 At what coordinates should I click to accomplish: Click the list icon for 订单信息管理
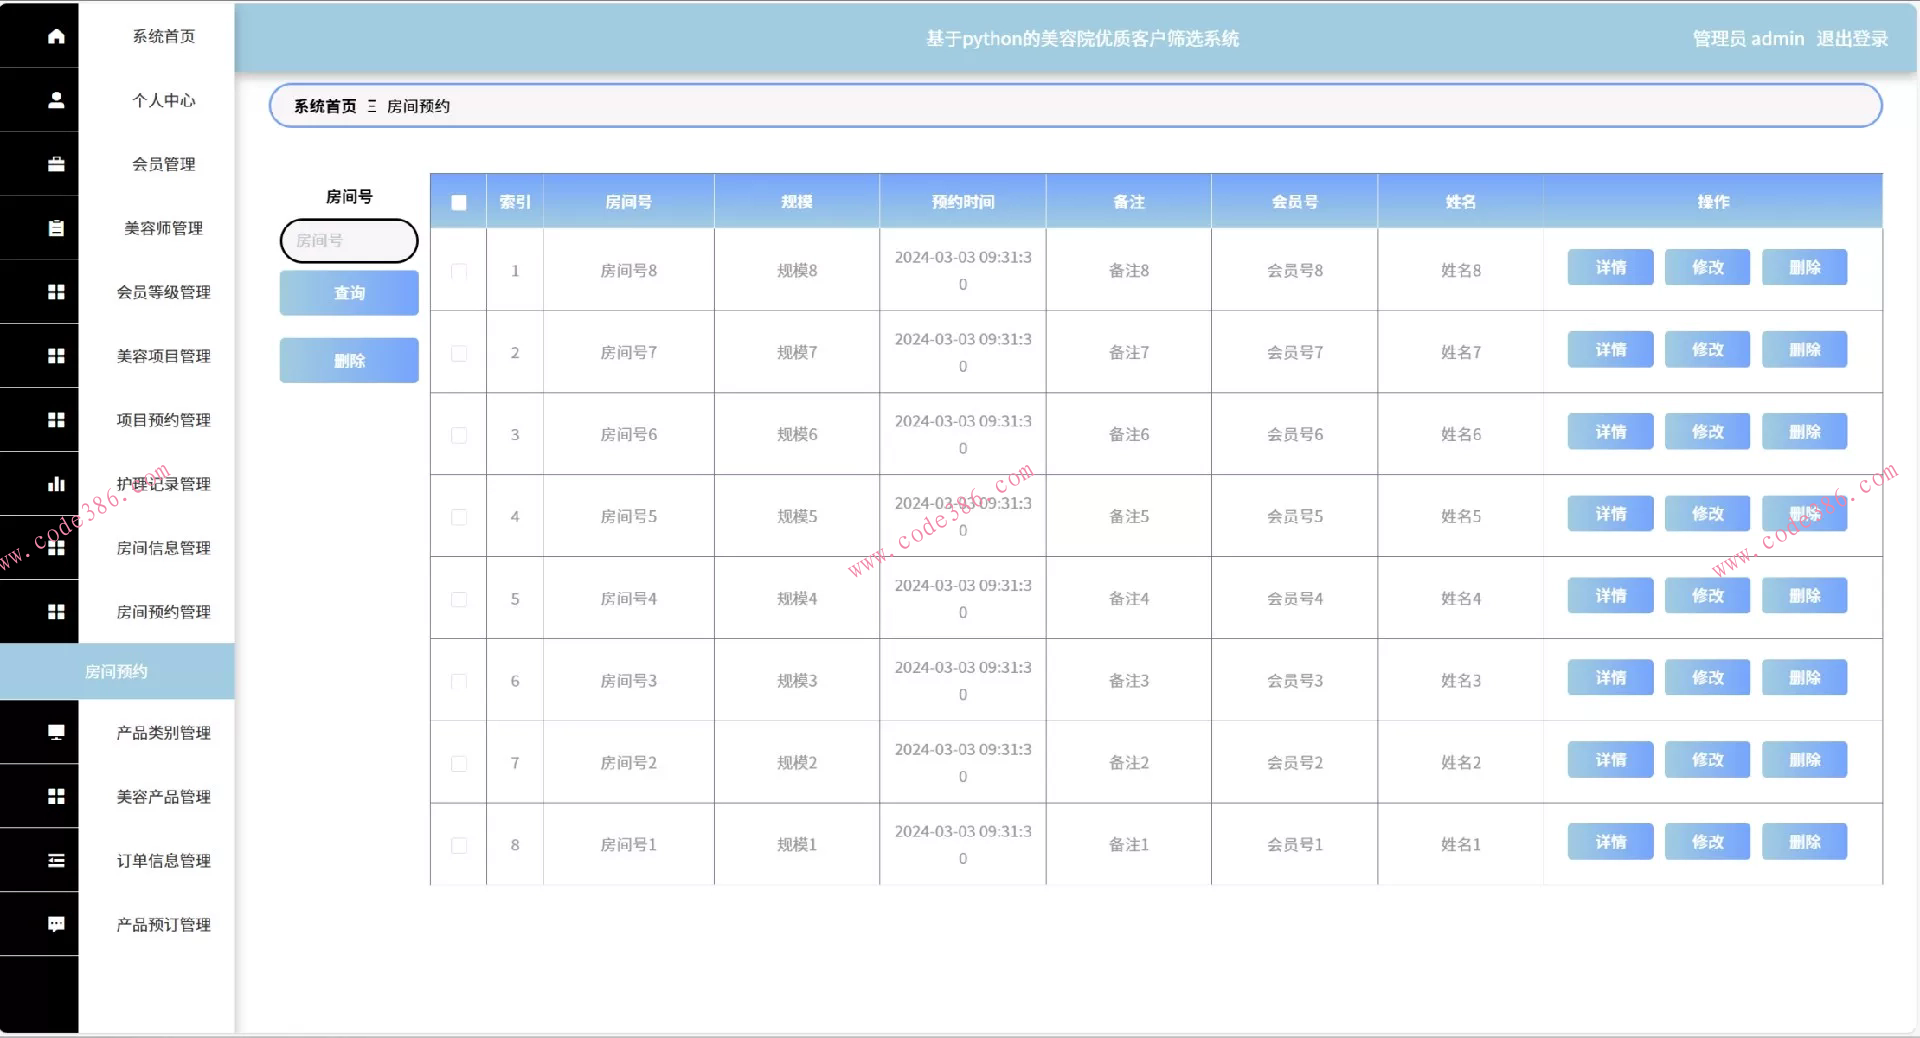56,861
